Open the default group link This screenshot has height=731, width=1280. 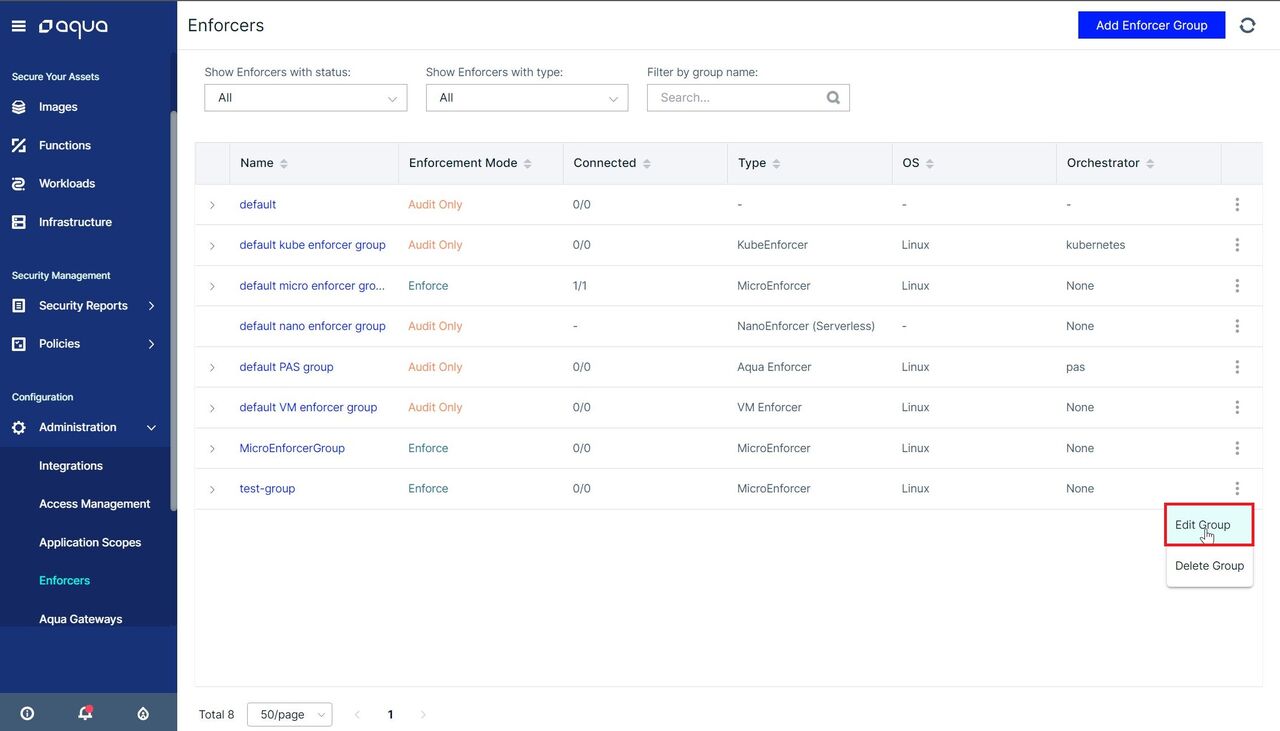click(x=258, y=204)
